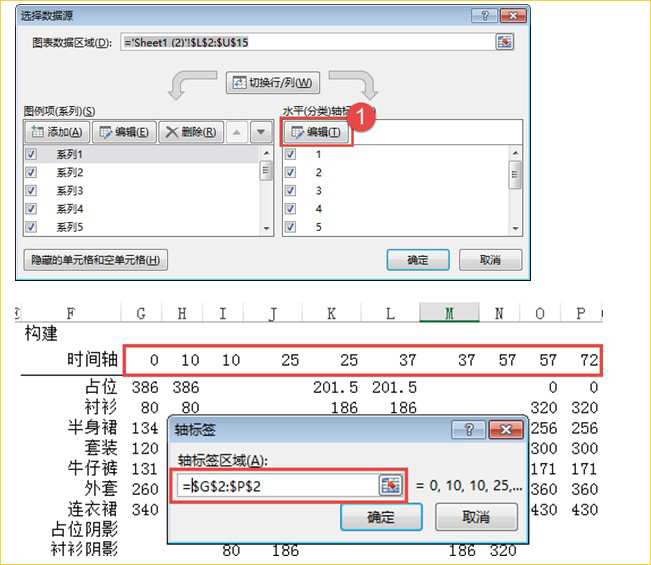Toggle category label 4 checkbox
Viewport: 651px width, 565px height.
coord(290,209)
